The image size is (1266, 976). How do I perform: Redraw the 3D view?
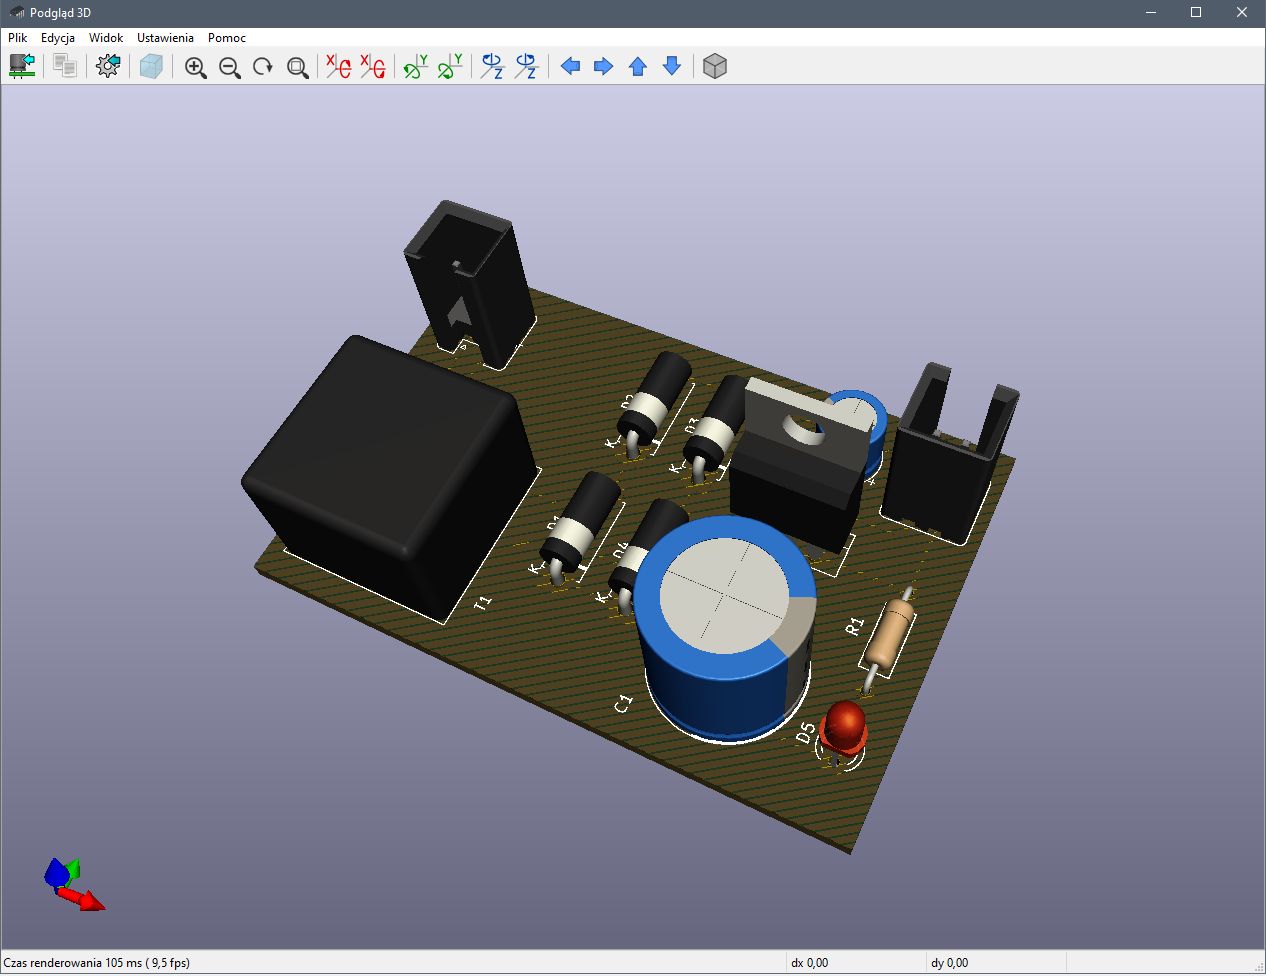(x=263, y=67)
